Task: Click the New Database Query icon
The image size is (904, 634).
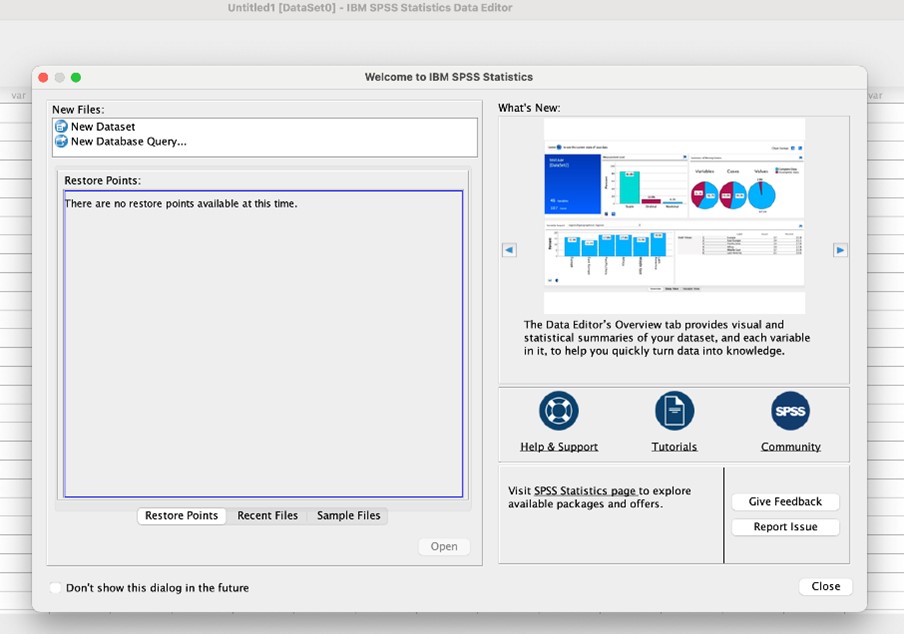Action: pyautogui.click(x=61, y=142)
